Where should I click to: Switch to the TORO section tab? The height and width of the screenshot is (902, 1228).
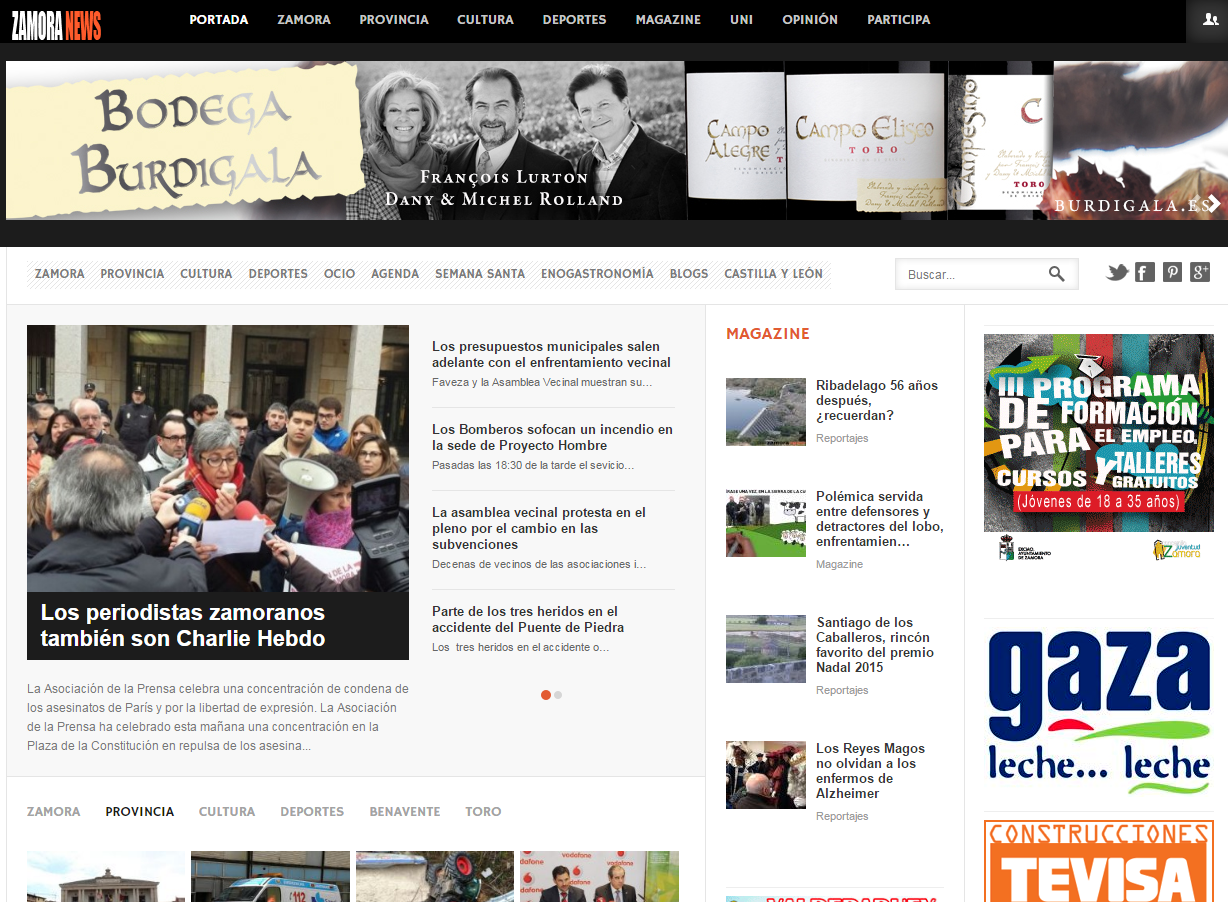click(x=483, y=812)
